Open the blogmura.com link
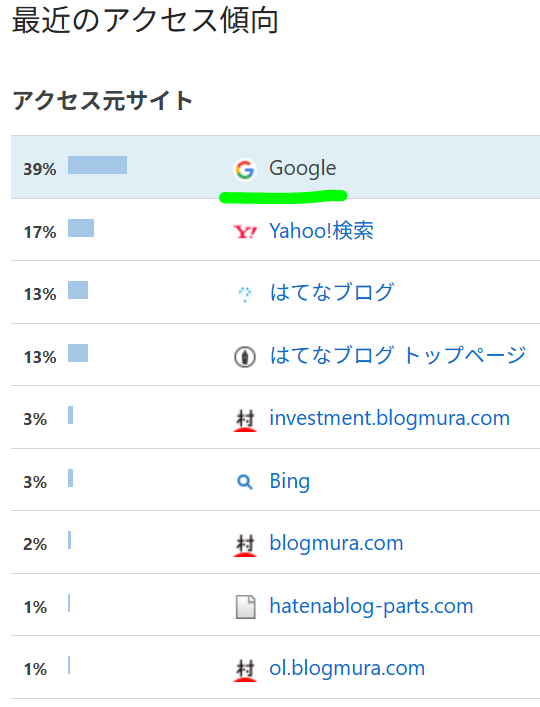The image size is (540, 707). pos(336,543)
